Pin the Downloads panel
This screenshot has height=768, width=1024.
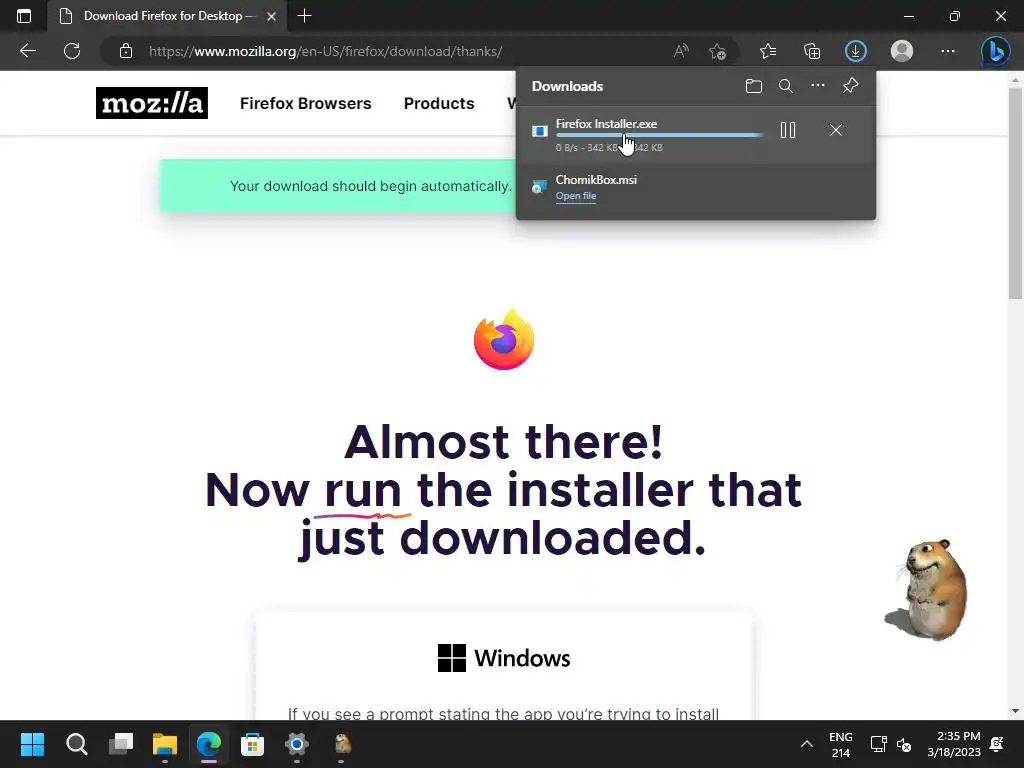(850, 86)
